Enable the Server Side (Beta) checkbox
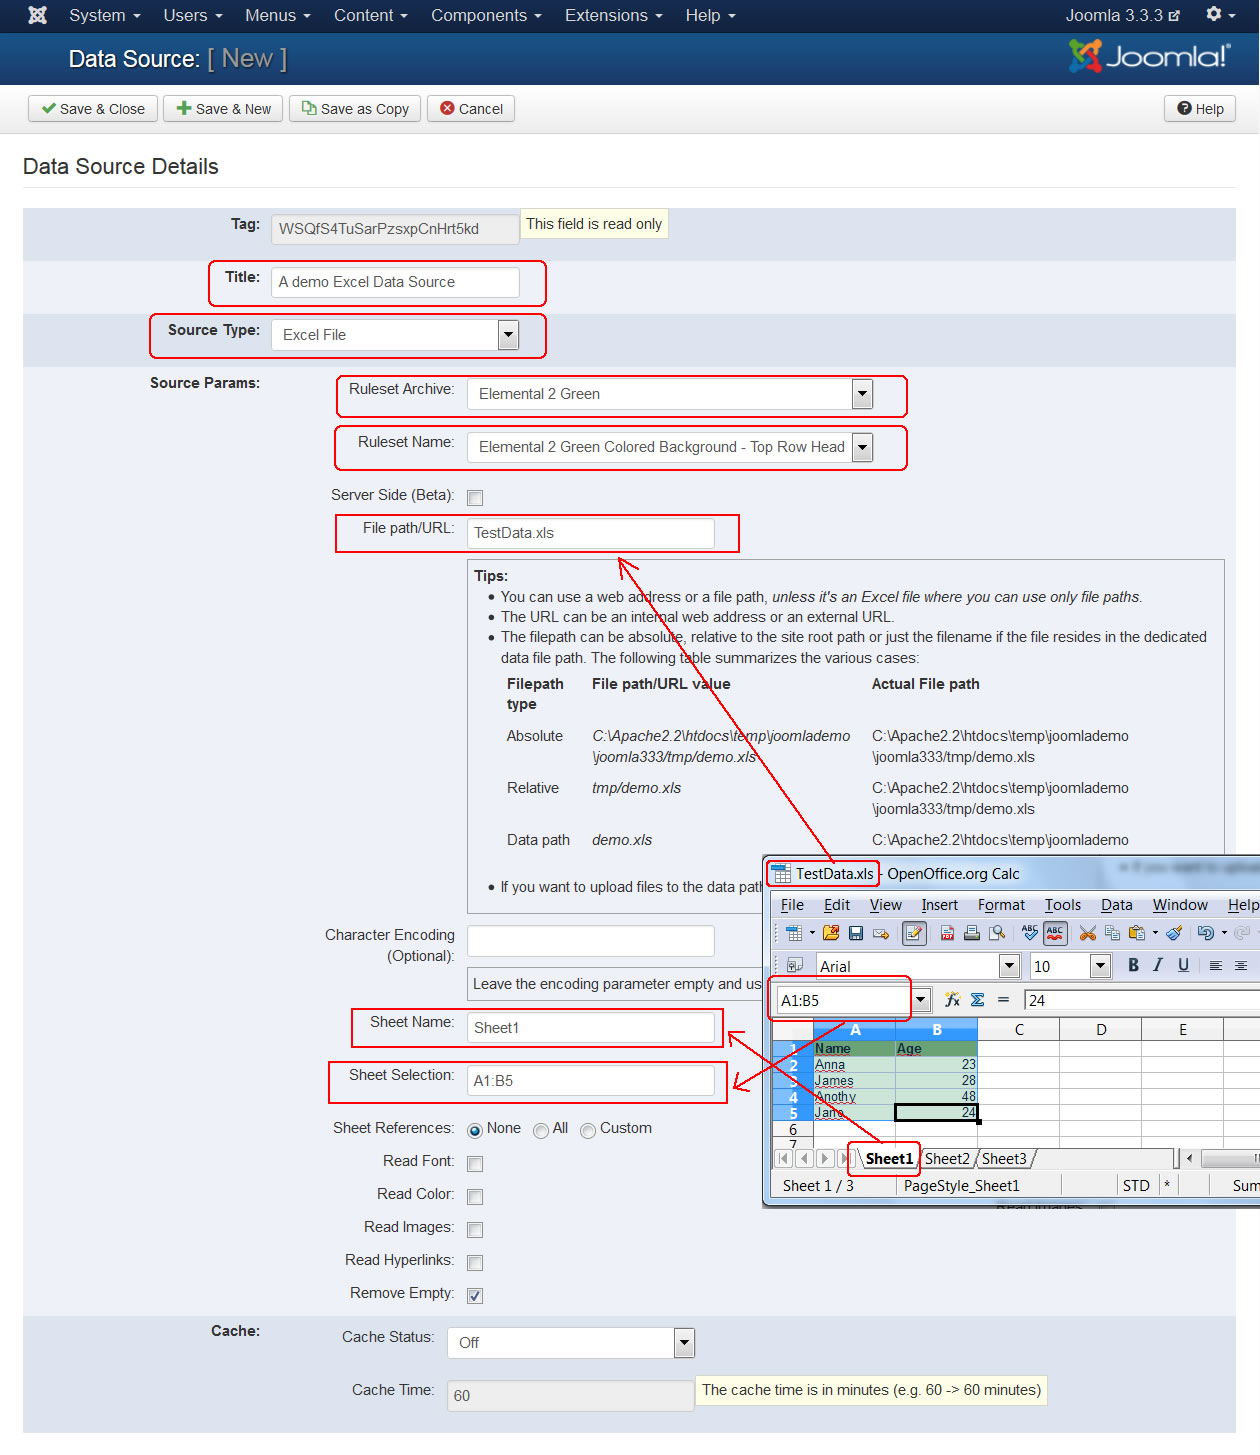The image size is (1260, 1455). tap(475, 498)
